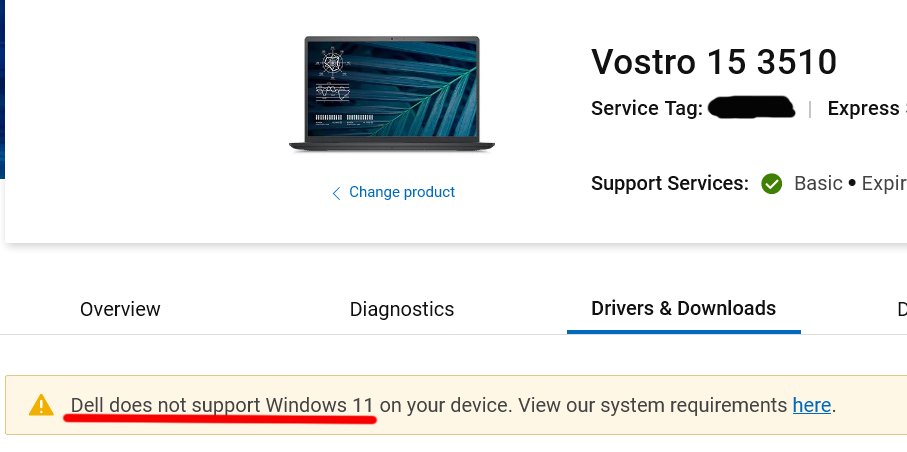Click the yellow warning triangle icon
Viewport: 907px width, 452px height.
point(41,405)
